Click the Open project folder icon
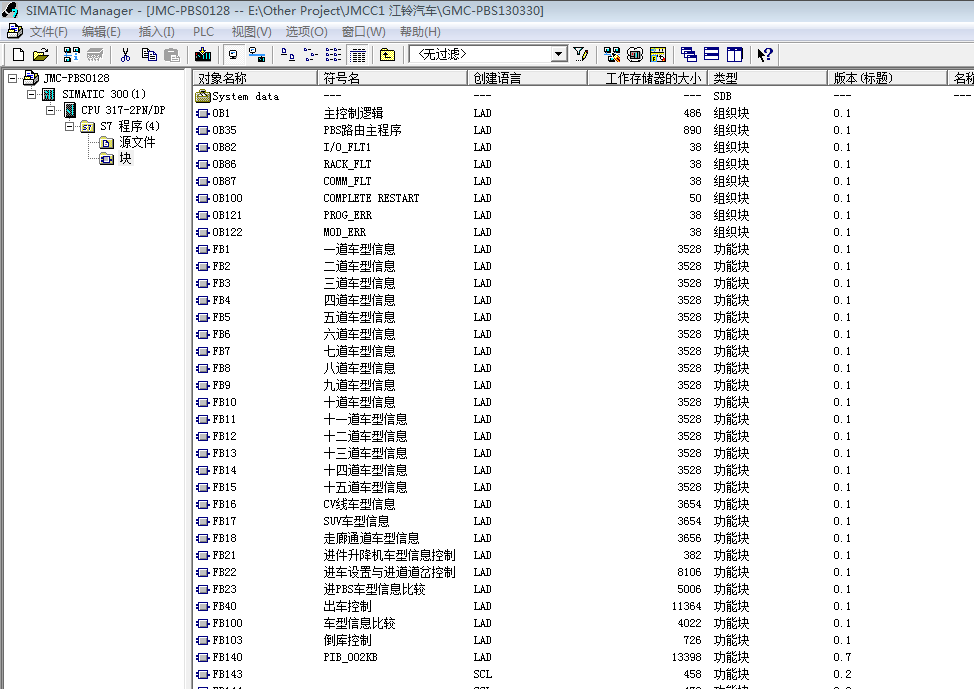 (41, 55)
